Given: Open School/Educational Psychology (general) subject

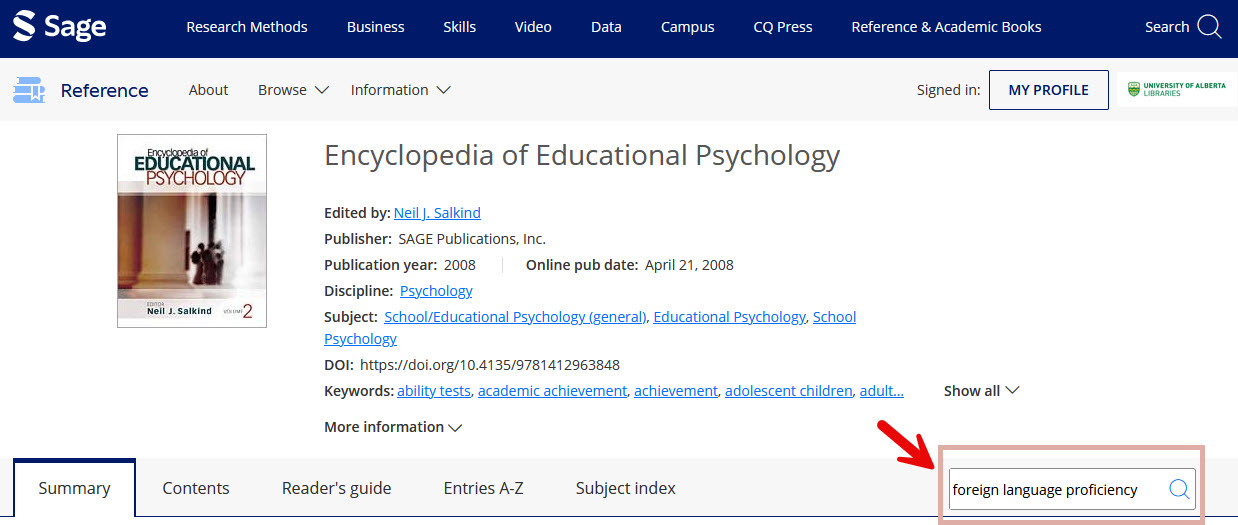Looking at the screenshot, I should [x=515, y=317].
